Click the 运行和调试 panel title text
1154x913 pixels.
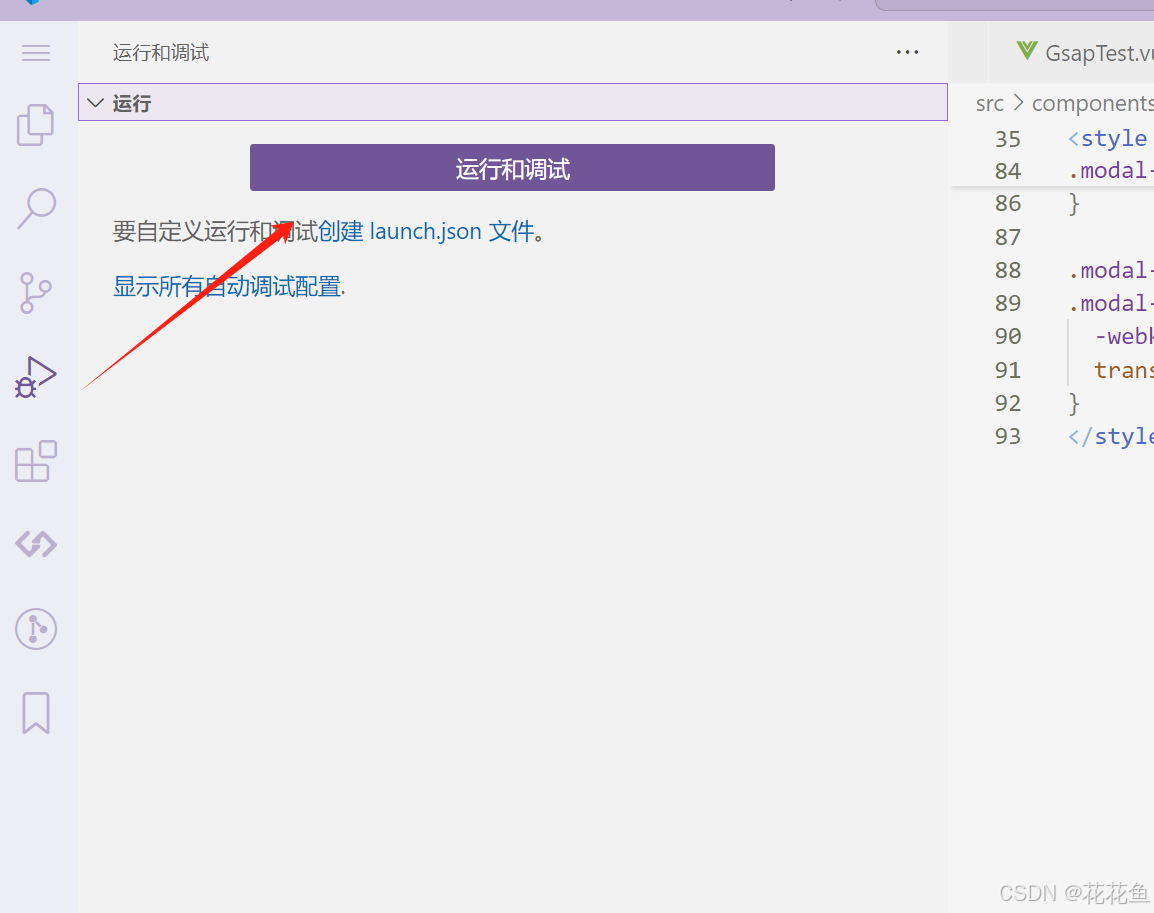pyautogui.click(x=160, y=52)
